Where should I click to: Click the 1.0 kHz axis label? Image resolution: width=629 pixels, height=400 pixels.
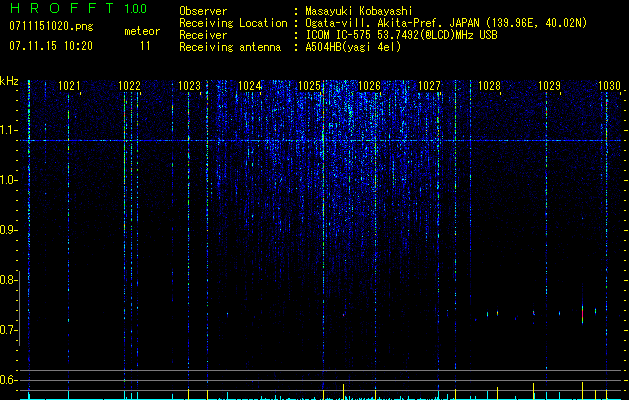pos(8,180)
